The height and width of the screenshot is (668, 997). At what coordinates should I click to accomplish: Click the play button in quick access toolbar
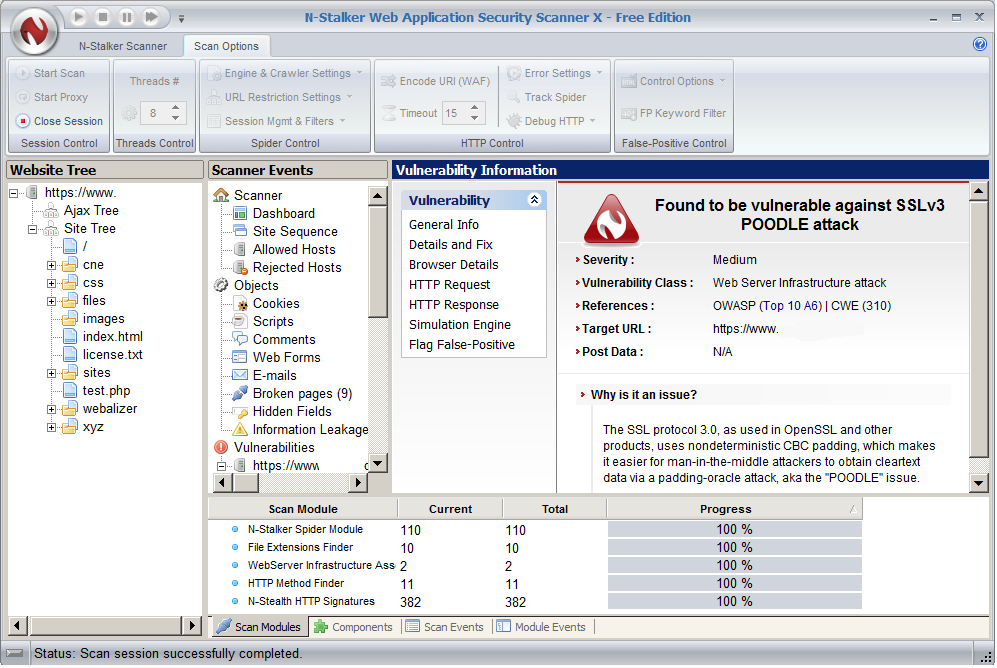(78, 17)
